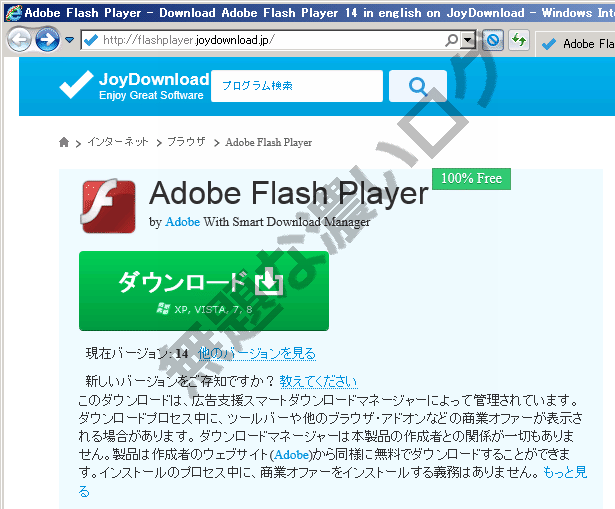Click the magnifier search icon in address bar
The height and width of the screenshot is (509, 615).
(x=451, y=40)
